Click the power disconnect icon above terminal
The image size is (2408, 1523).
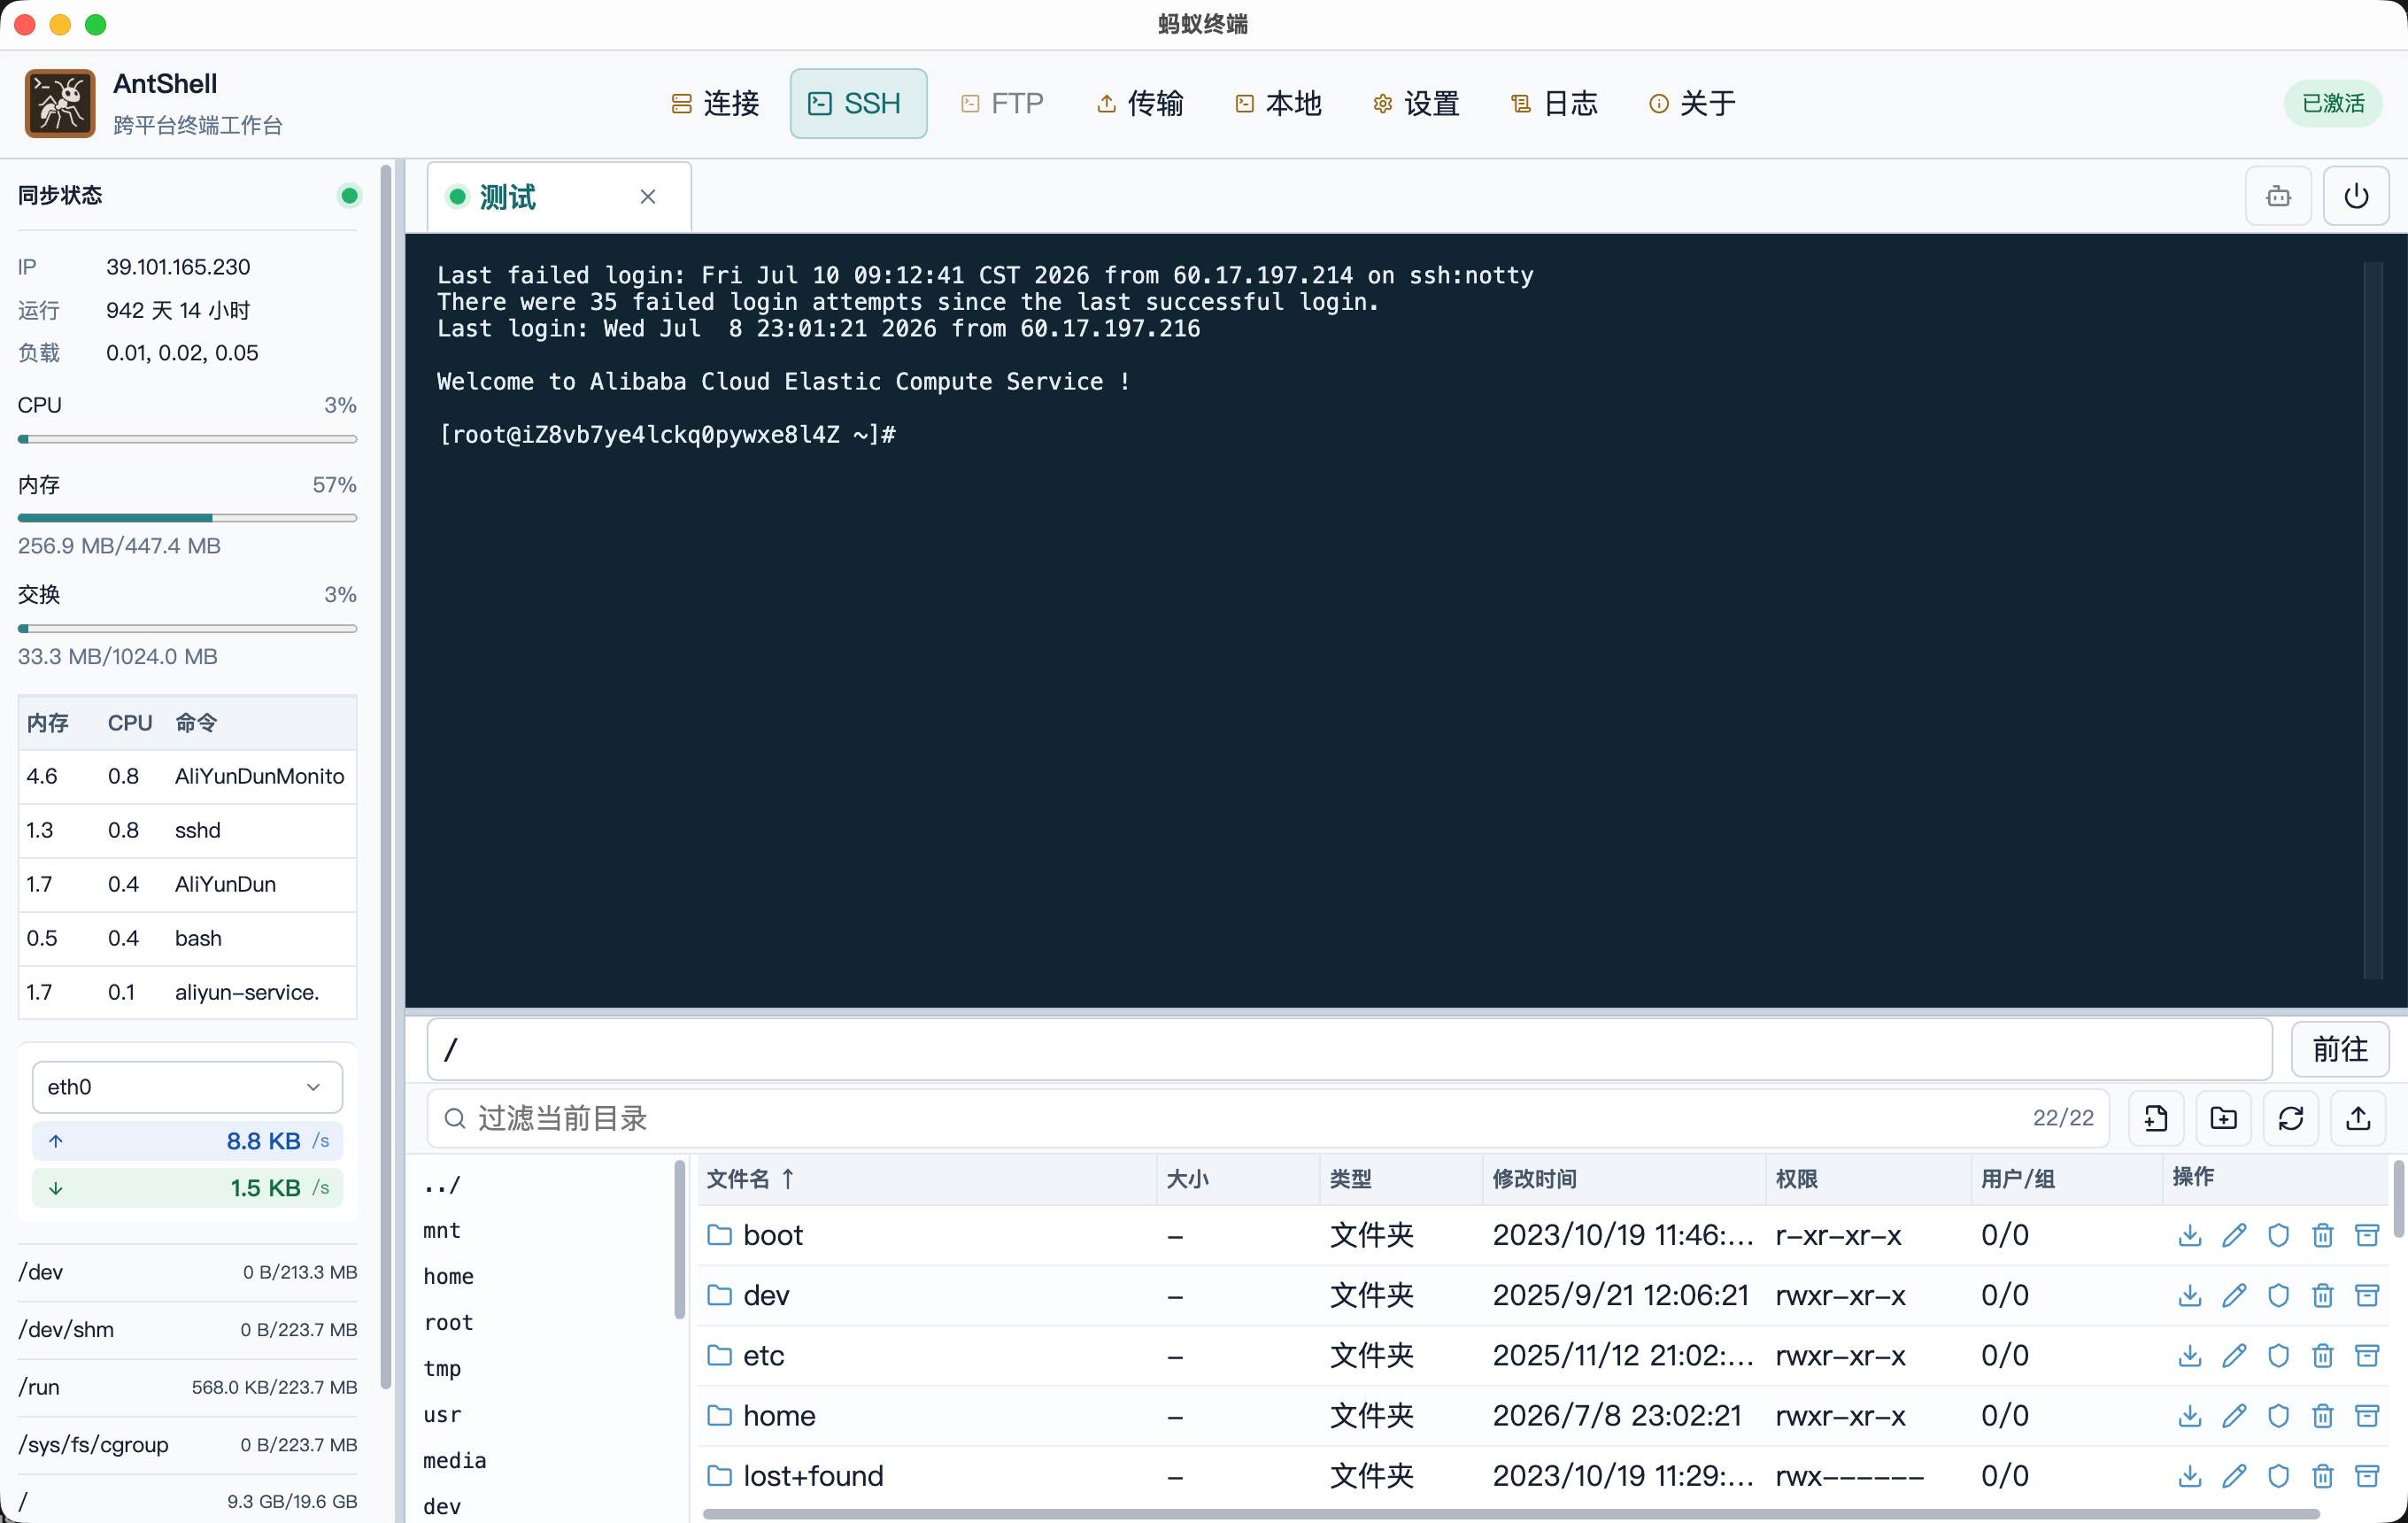point(2356,196)
